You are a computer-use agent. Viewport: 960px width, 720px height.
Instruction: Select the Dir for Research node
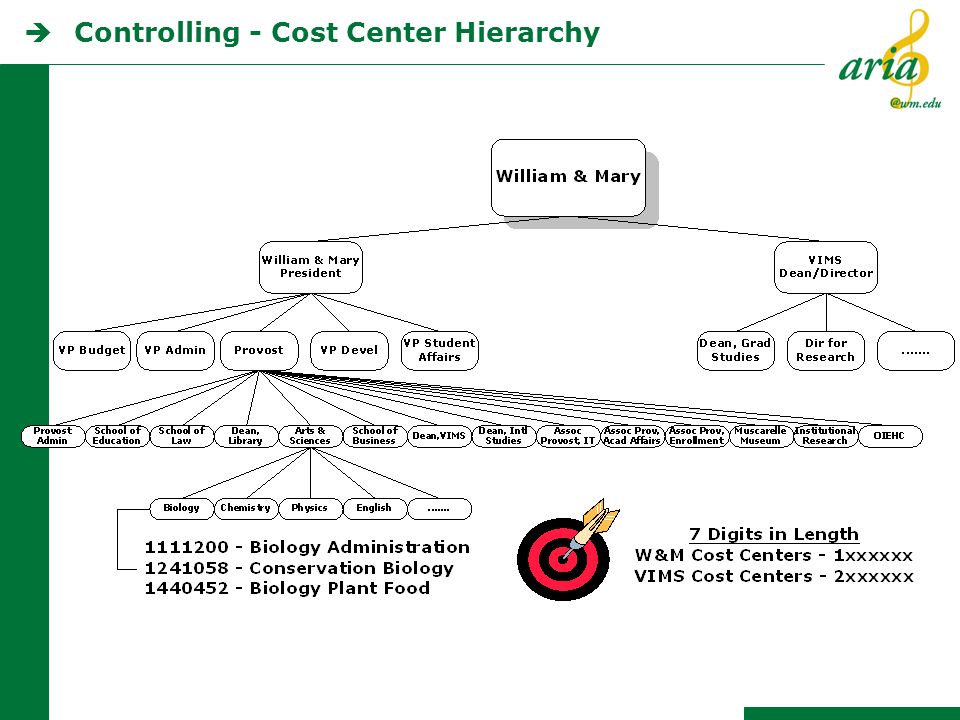click(x=826, y=351)
